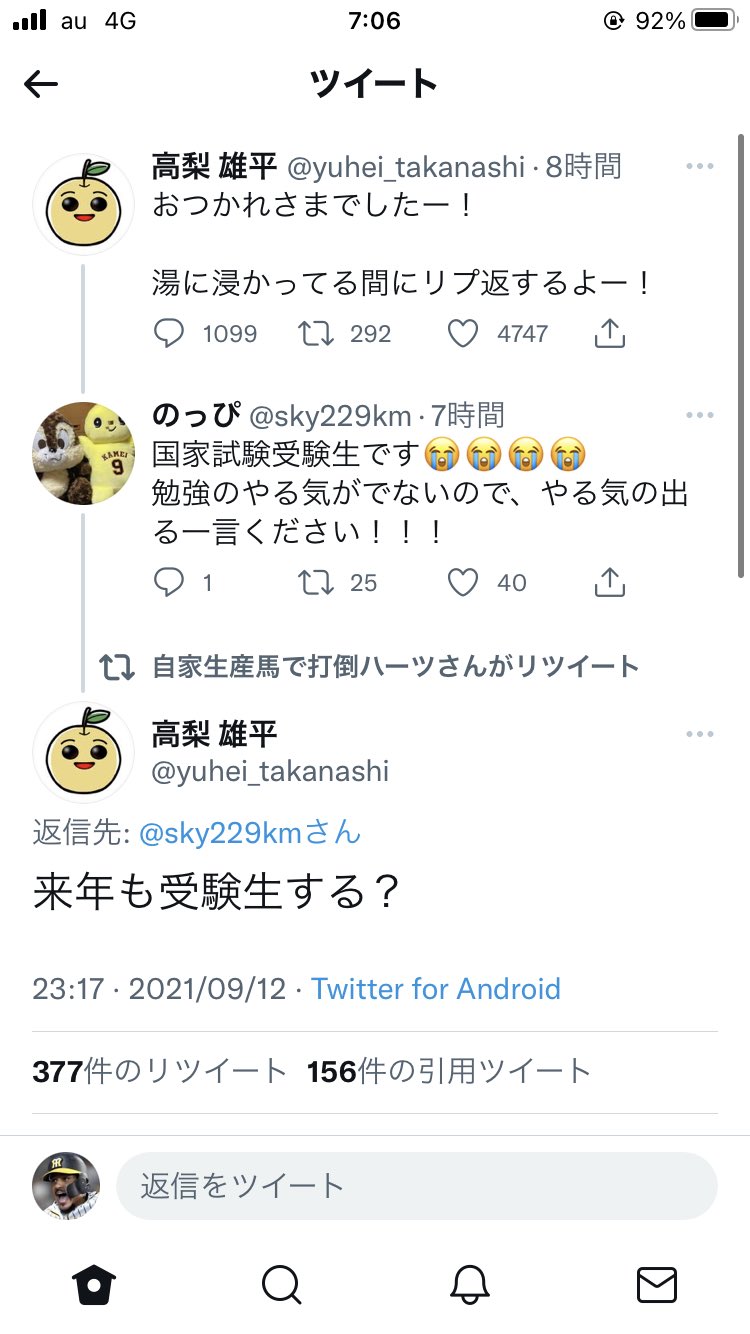The image size is (750, 1334).
Task: Share のっぴ's tweet
Action: 609,582
